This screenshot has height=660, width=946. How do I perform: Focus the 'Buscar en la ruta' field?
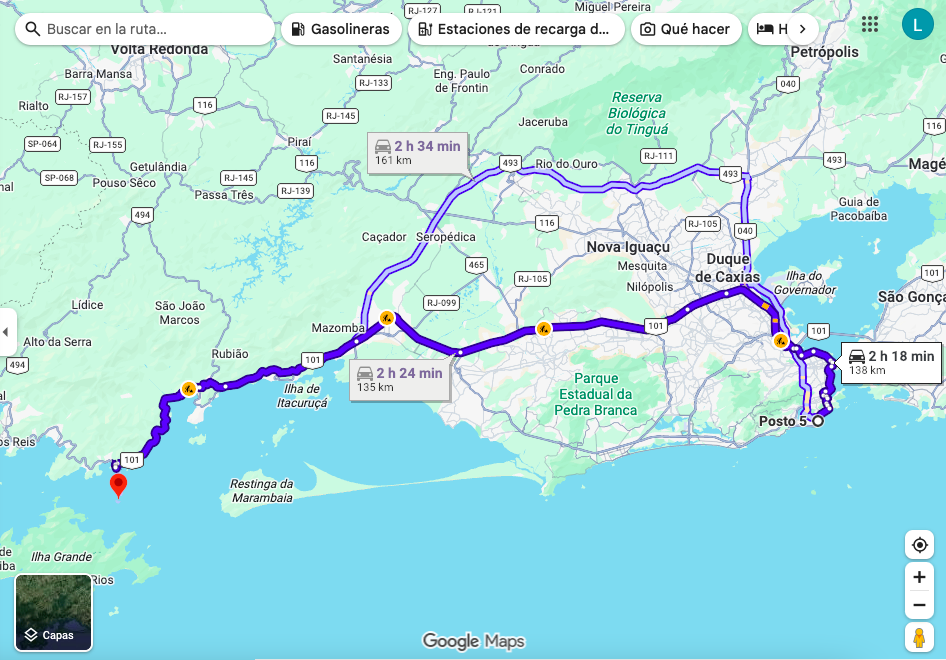(145, 29)
